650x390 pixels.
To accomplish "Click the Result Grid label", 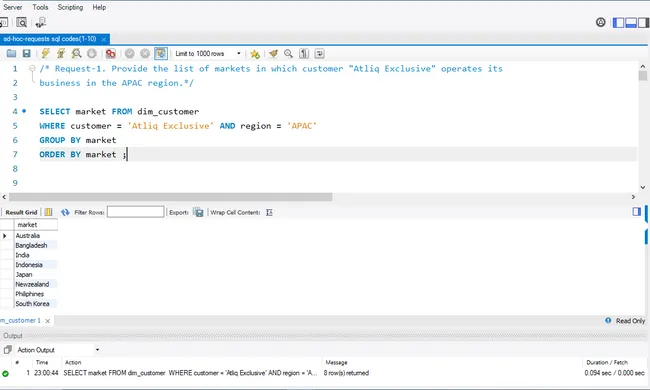I will tap(21, 212).
